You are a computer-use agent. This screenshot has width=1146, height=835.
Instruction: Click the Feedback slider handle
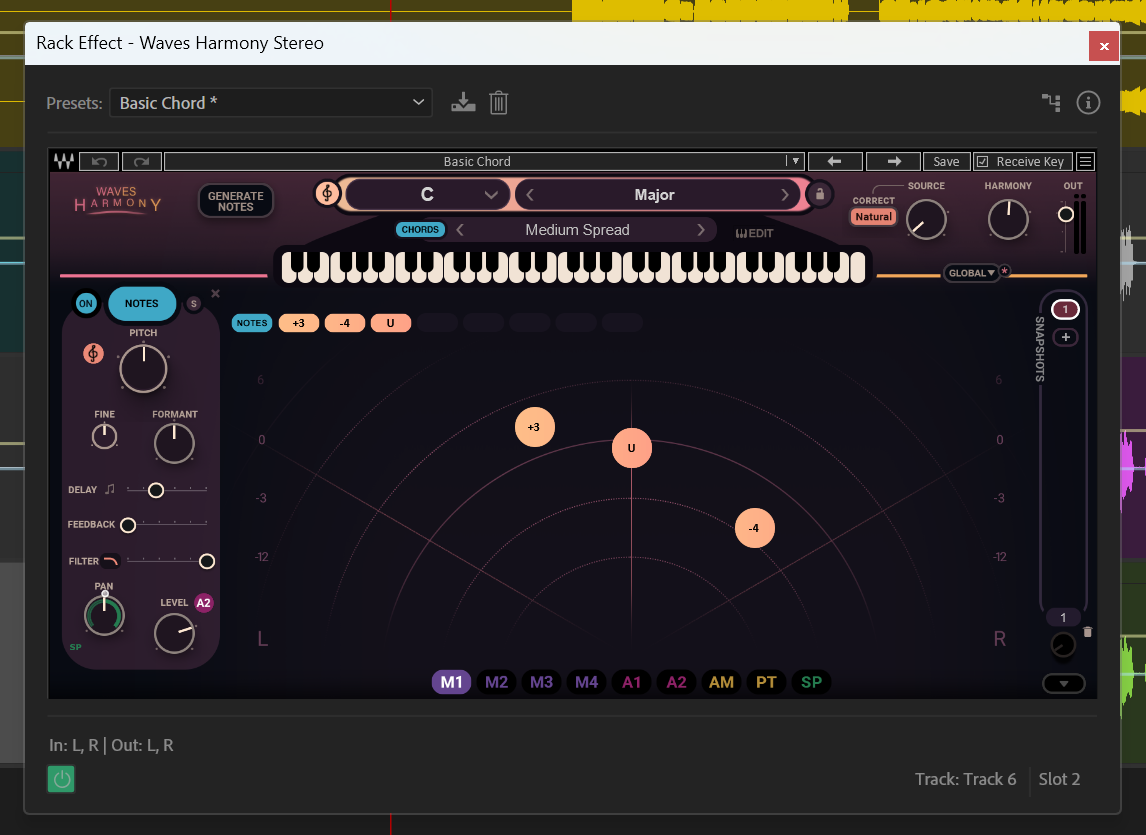click(128, 525)
